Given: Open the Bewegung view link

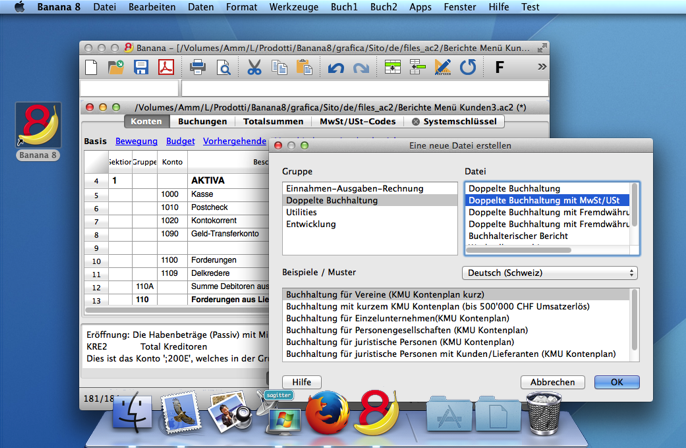Looking at the screenshot, I should click(x=136, y=141).
